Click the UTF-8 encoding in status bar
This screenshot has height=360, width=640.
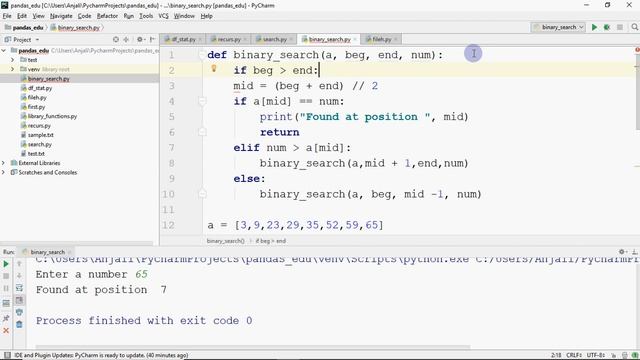[596, 355]
